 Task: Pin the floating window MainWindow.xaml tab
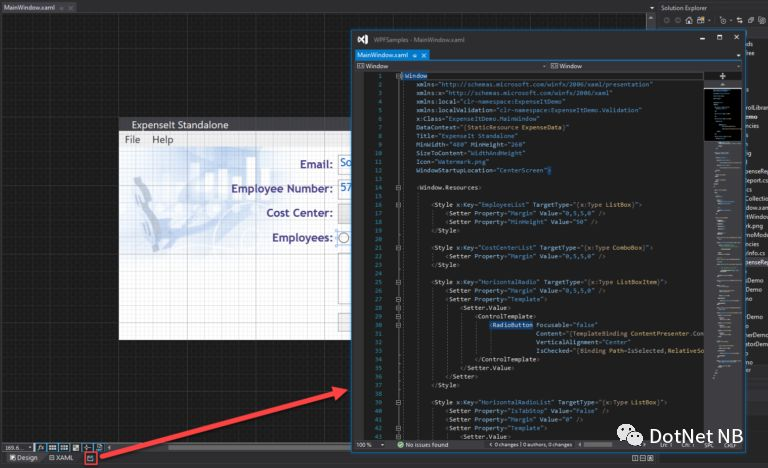415,55
